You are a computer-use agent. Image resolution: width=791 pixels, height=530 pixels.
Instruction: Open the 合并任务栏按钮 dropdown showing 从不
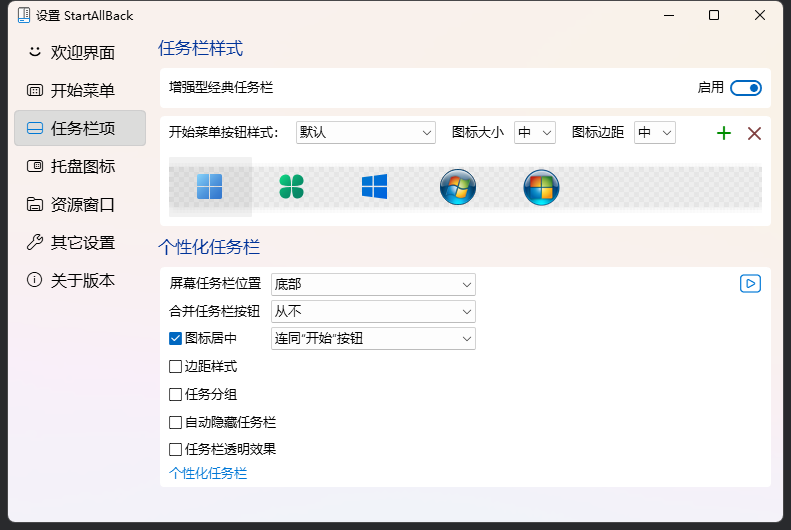pos(373,312)
